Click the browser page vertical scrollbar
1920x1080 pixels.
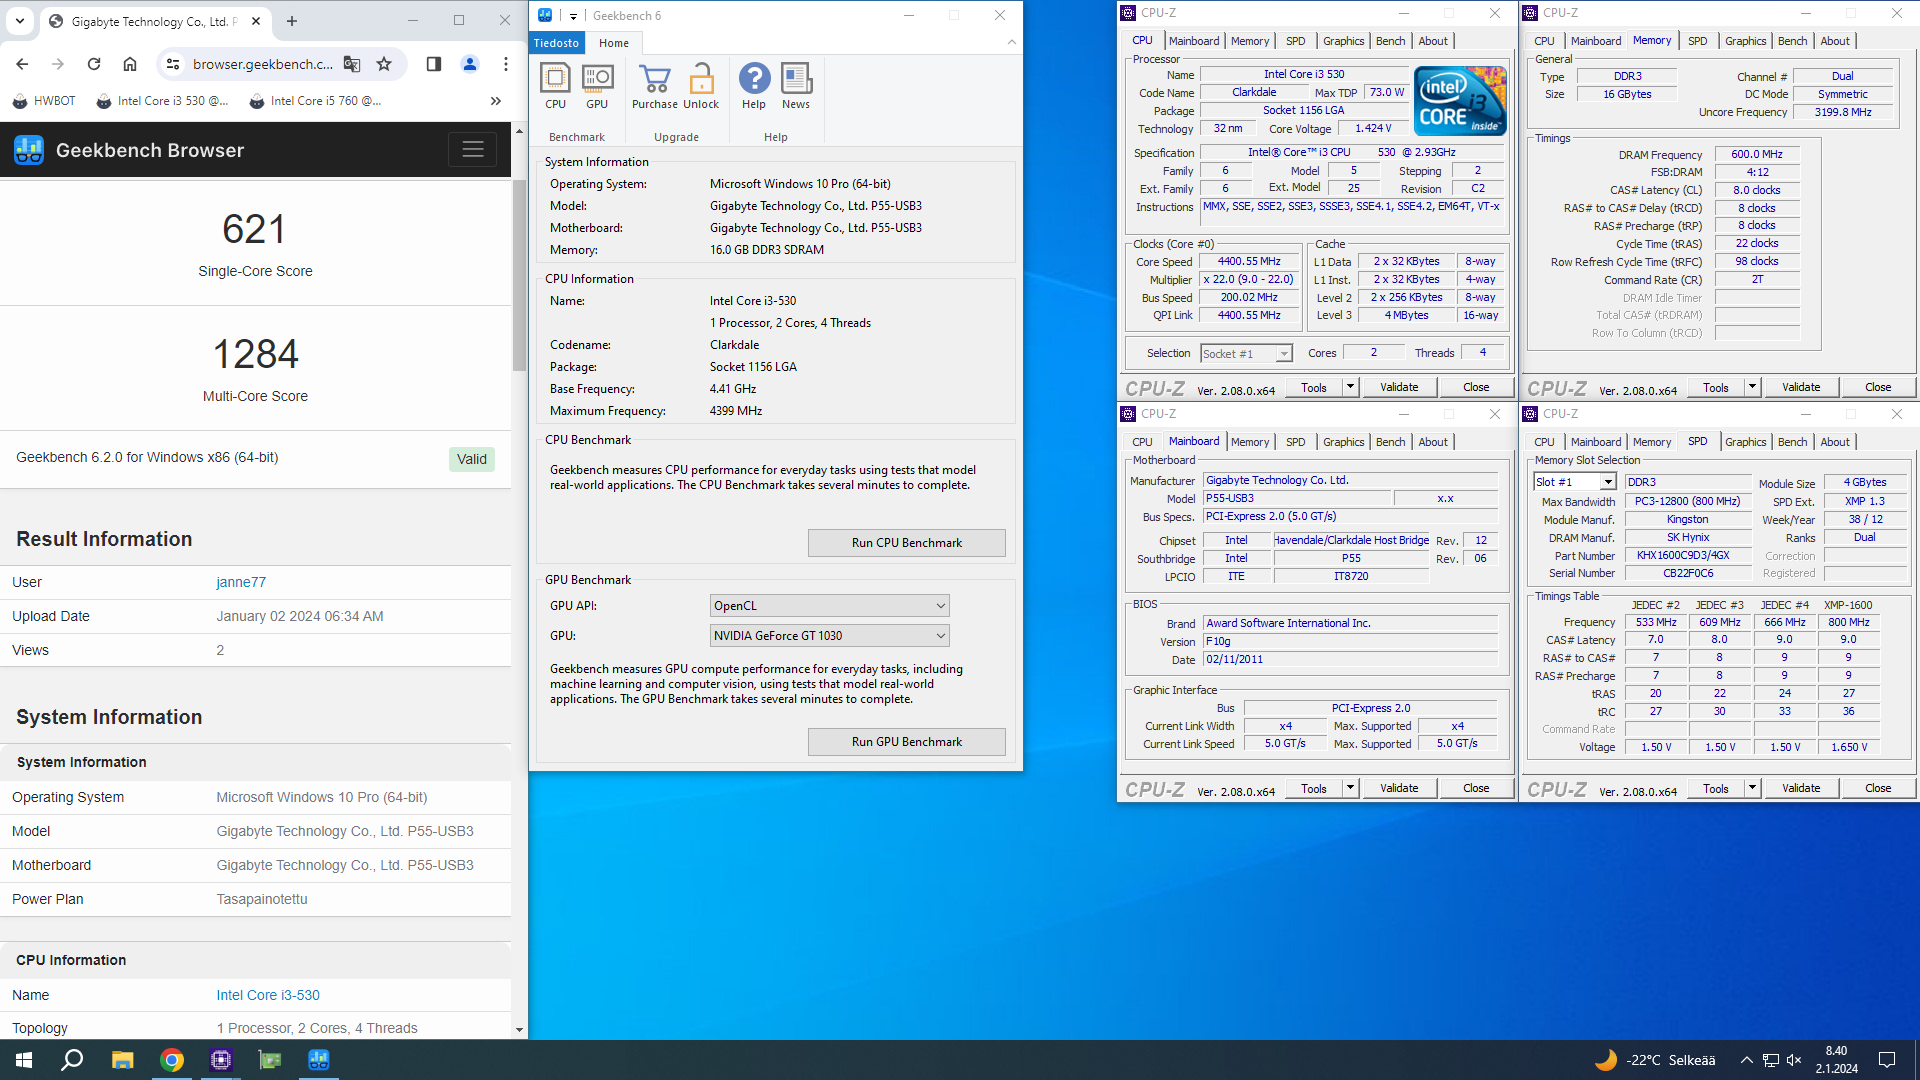(x=519, y=276)
